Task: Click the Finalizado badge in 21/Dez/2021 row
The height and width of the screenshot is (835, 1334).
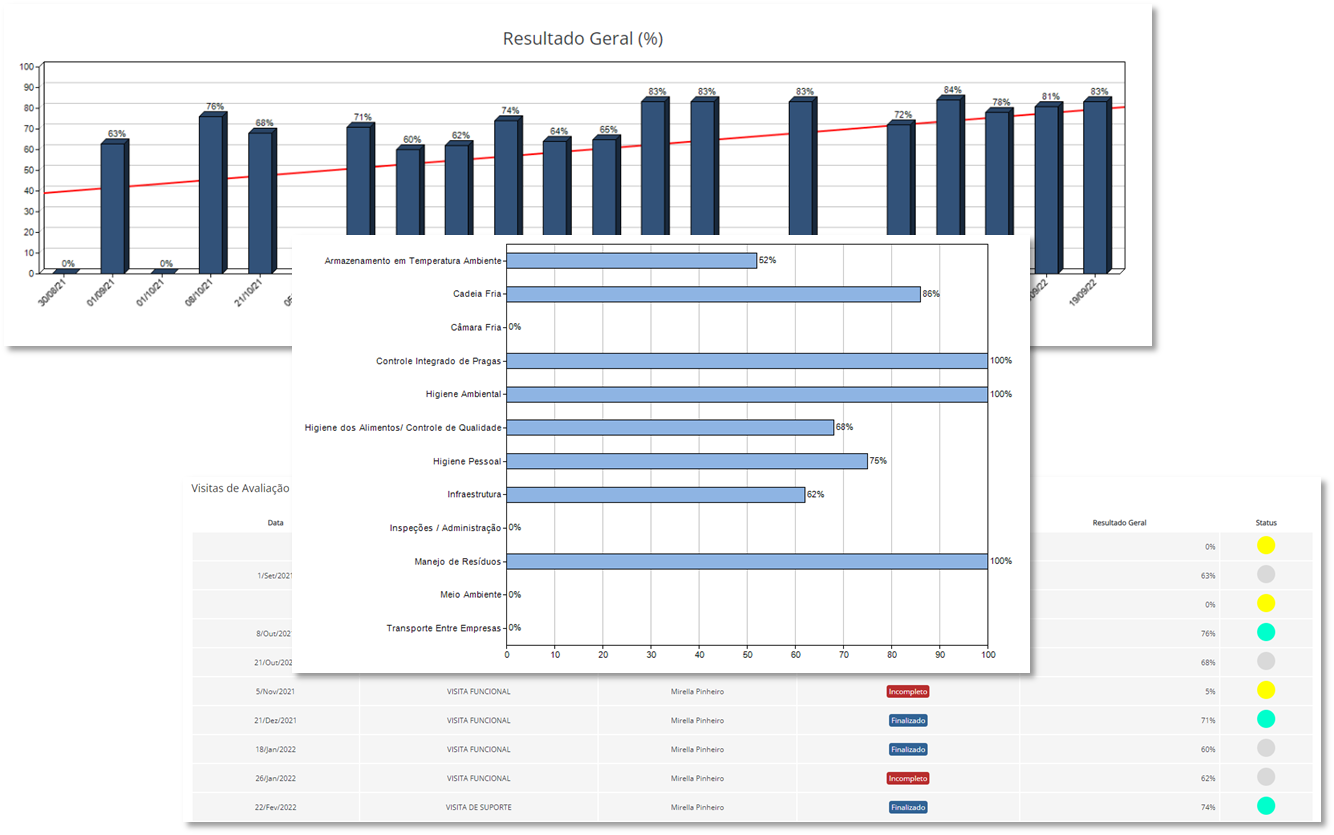Action: click(908, 720)
